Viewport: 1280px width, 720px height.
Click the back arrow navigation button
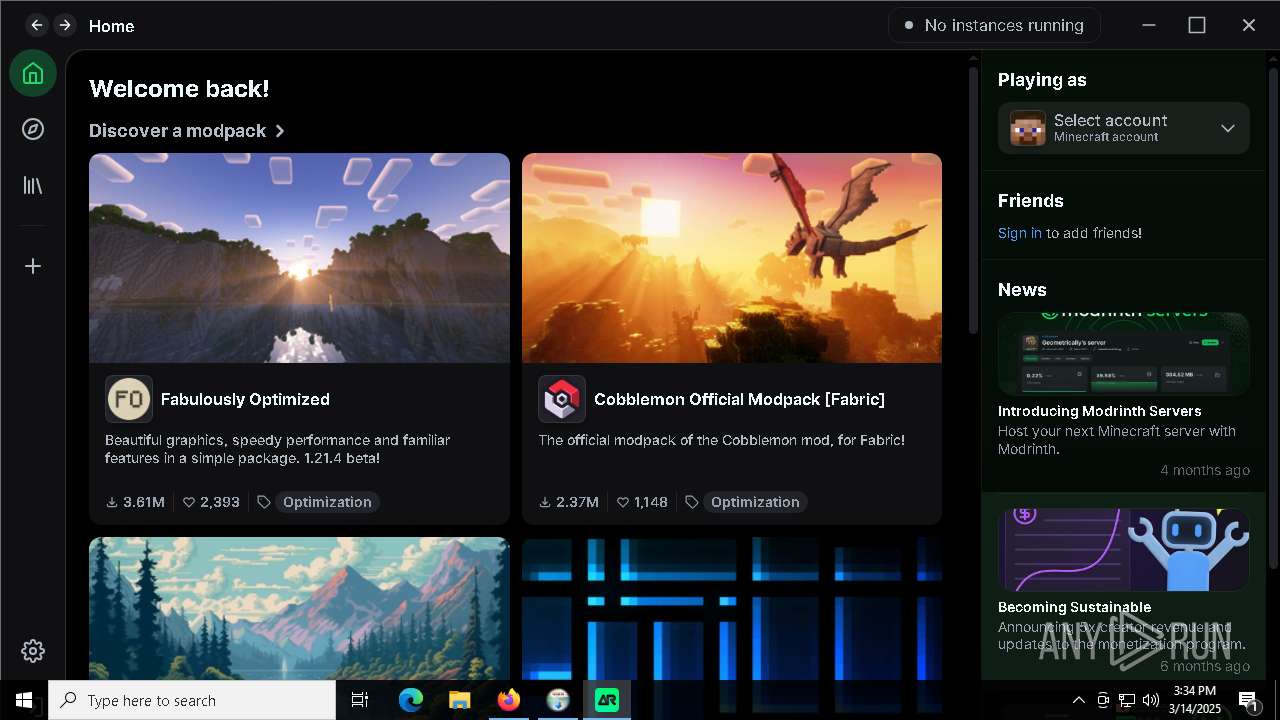coord(37,25)
